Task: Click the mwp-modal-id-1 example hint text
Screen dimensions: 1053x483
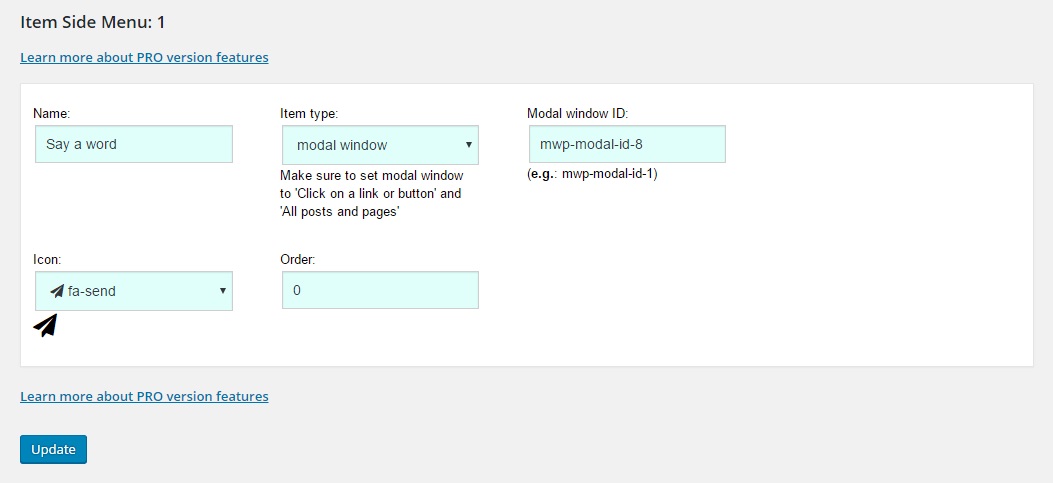Action: click(x=592, y=173)
